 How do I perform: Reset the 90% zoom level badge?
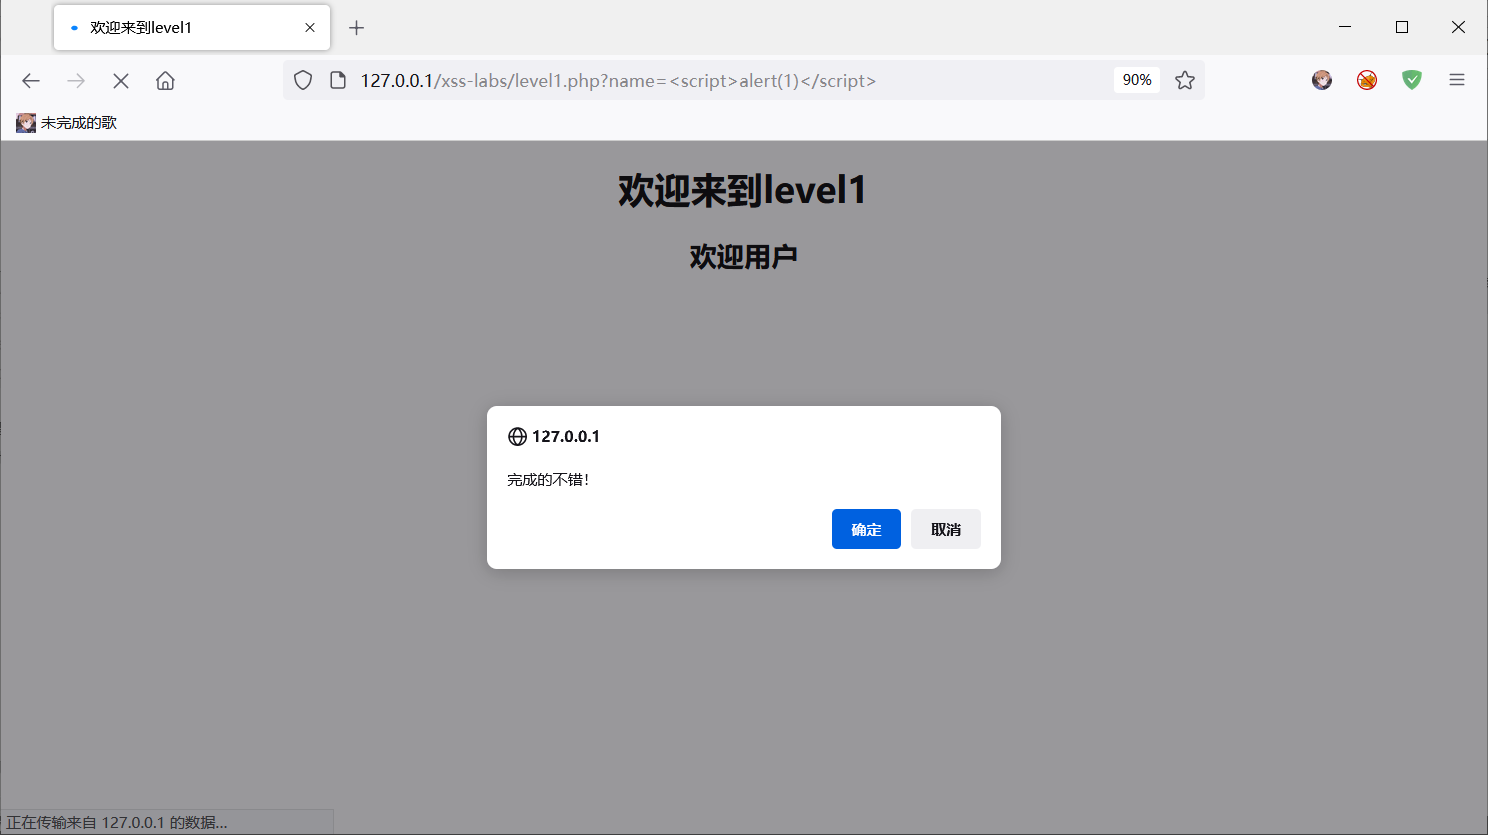(x=1137, y=80)
